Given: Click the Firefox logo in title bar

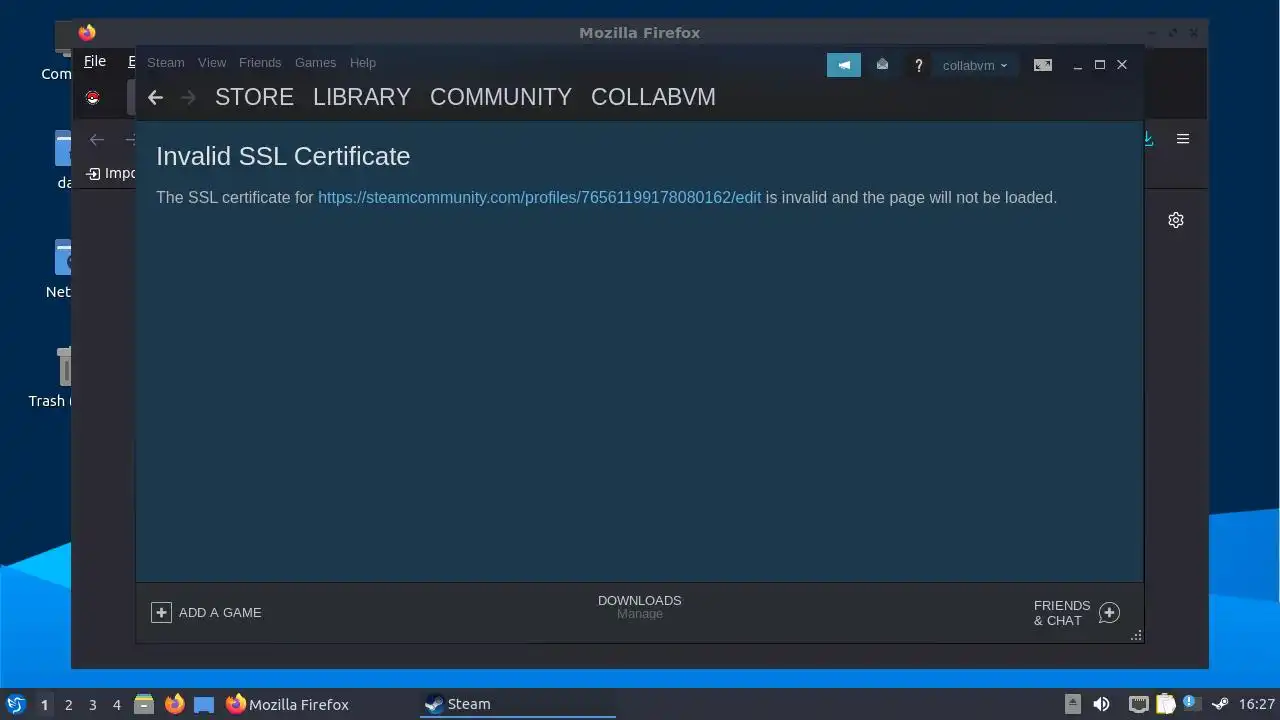Looking at the screenshot, I should (87, 33).
